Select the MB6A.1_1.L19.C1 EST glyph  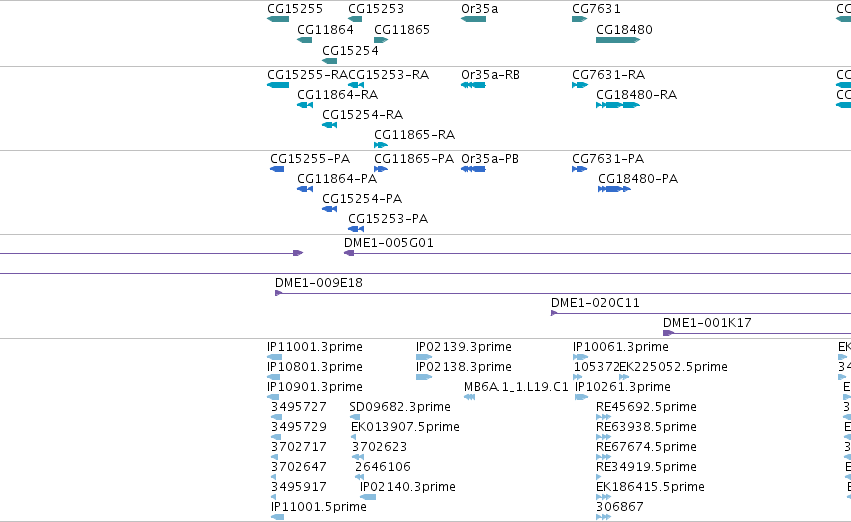pos(469,397)
